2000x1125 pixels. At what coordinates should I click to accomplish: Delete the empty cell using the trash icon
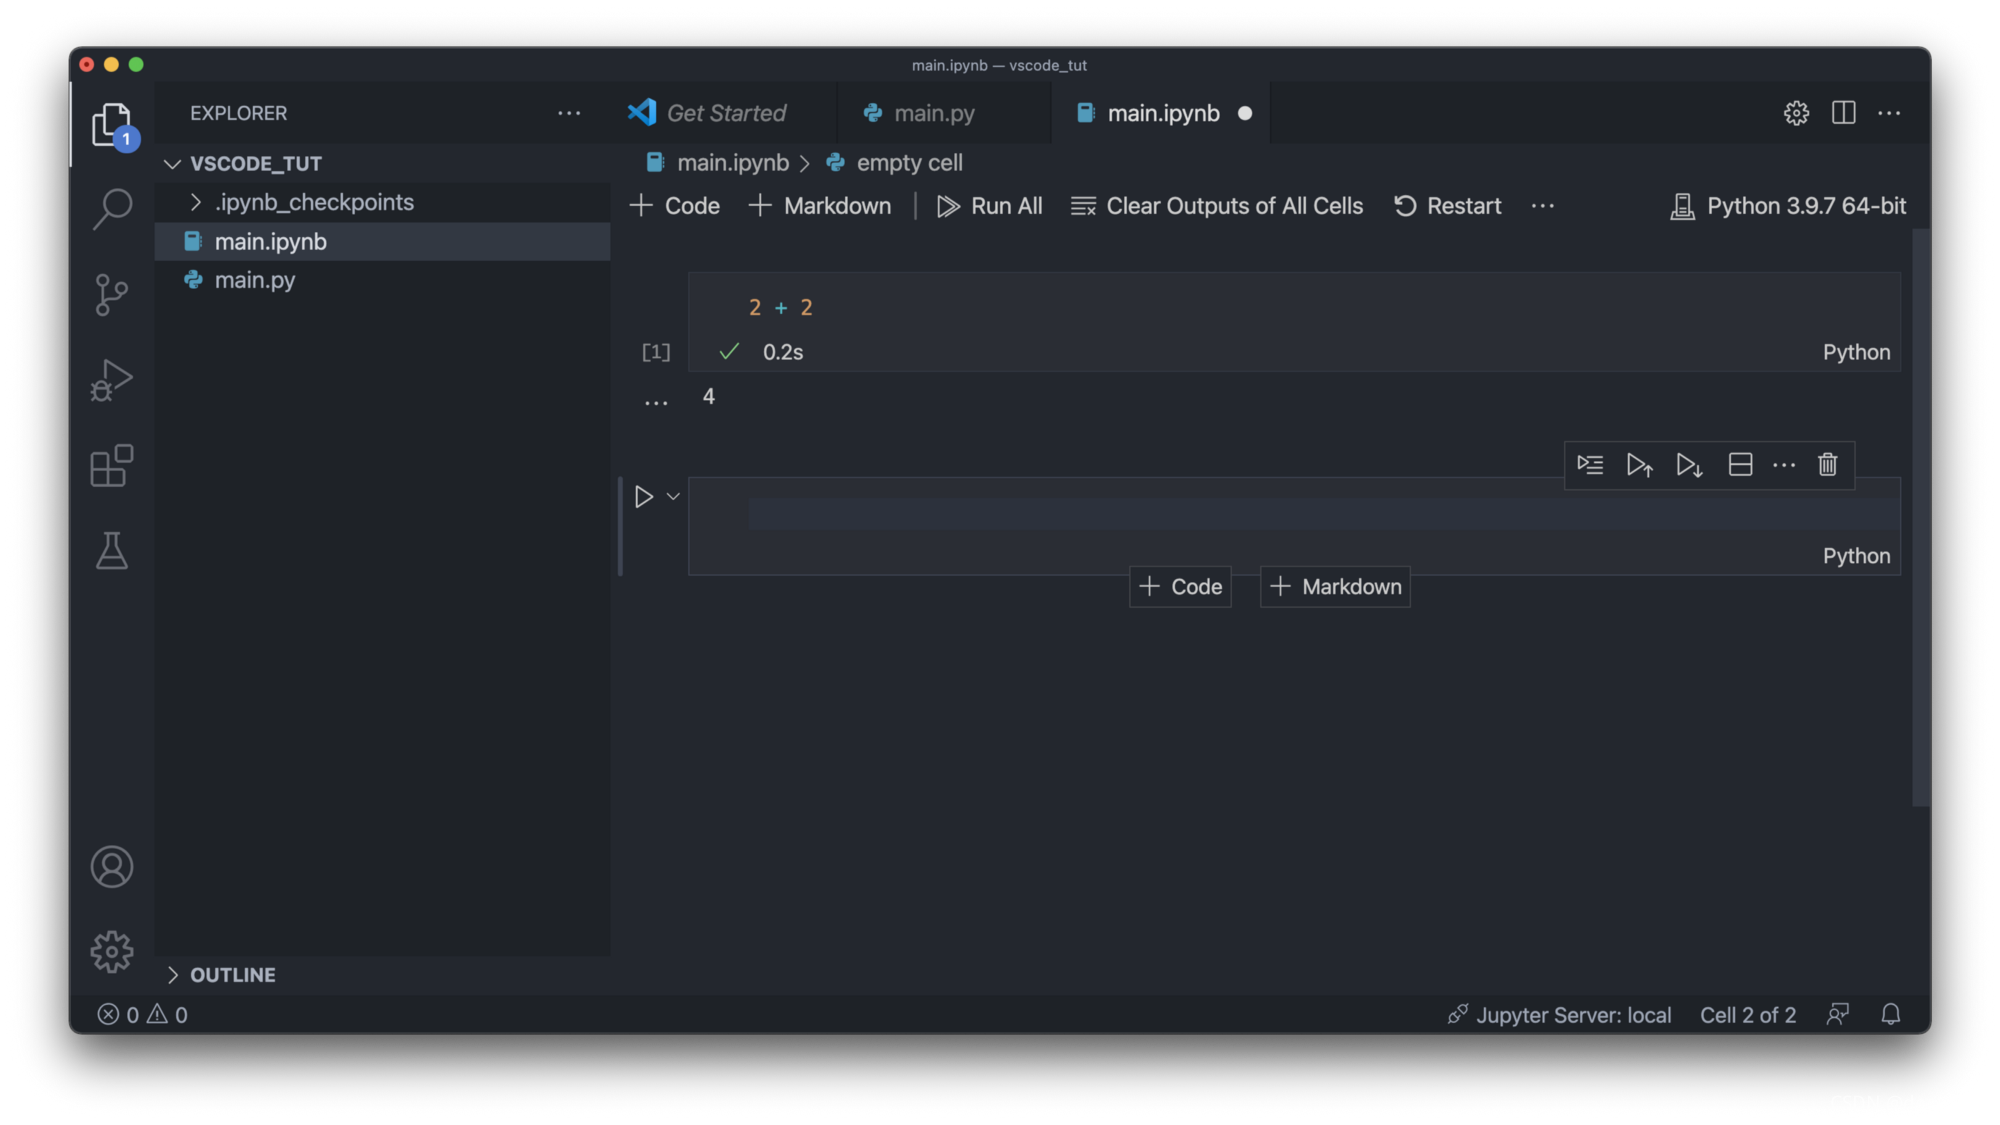pyautogui.click(x=1826, y=464)
